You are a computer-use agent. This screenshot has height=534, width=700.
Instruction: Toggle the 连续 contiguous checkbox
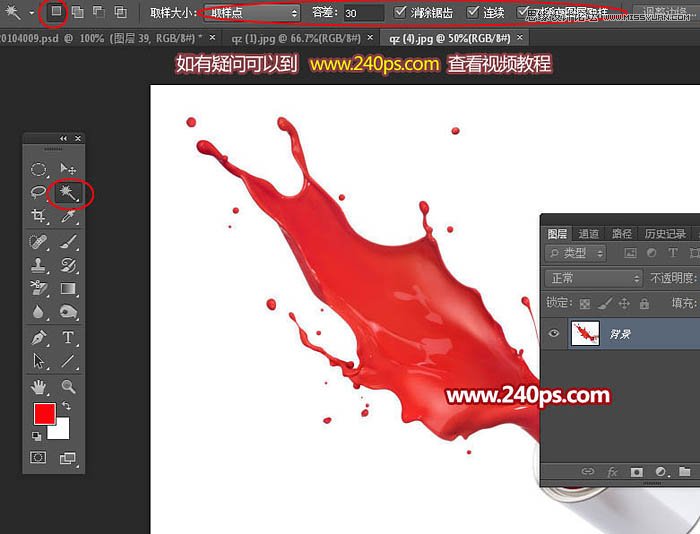(472, 12)
